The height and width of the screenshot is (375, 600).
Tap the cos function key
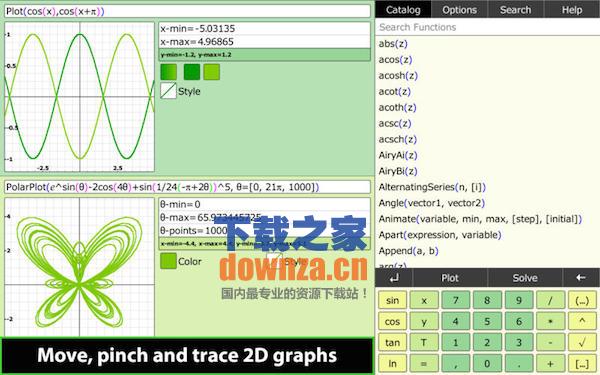392,321
